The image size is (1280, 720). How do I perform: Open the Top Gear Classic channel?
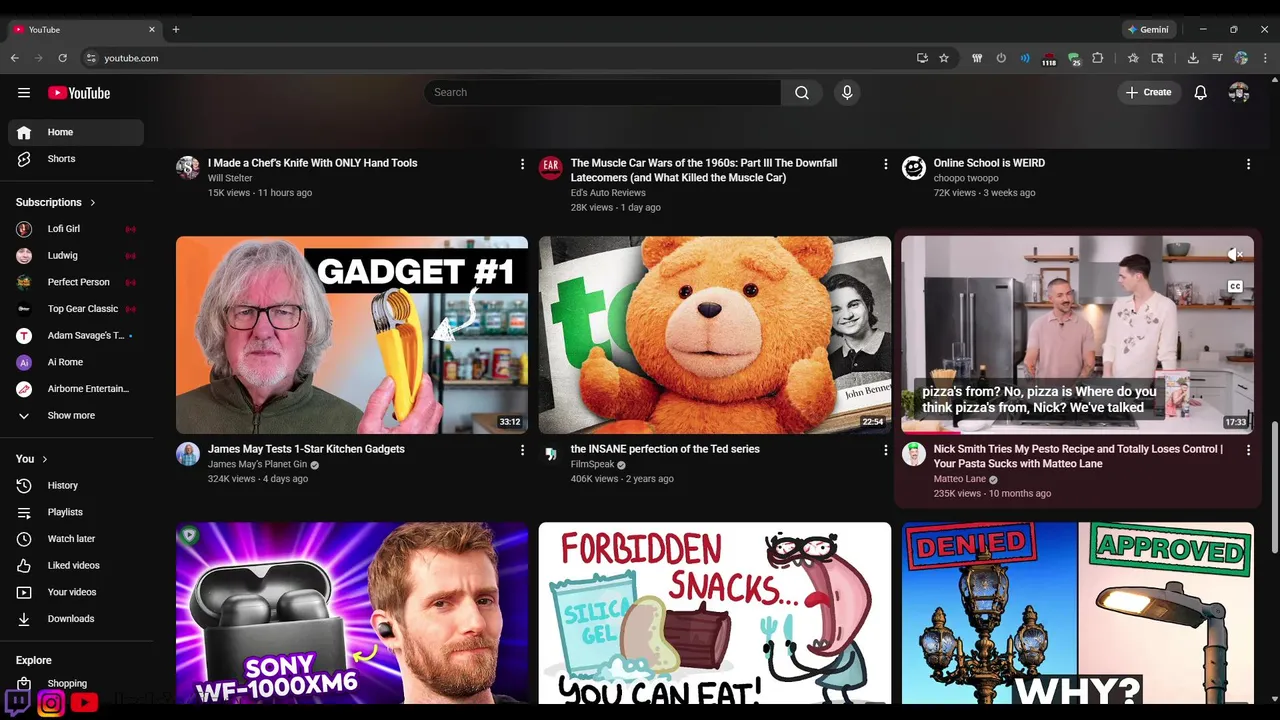76,309
